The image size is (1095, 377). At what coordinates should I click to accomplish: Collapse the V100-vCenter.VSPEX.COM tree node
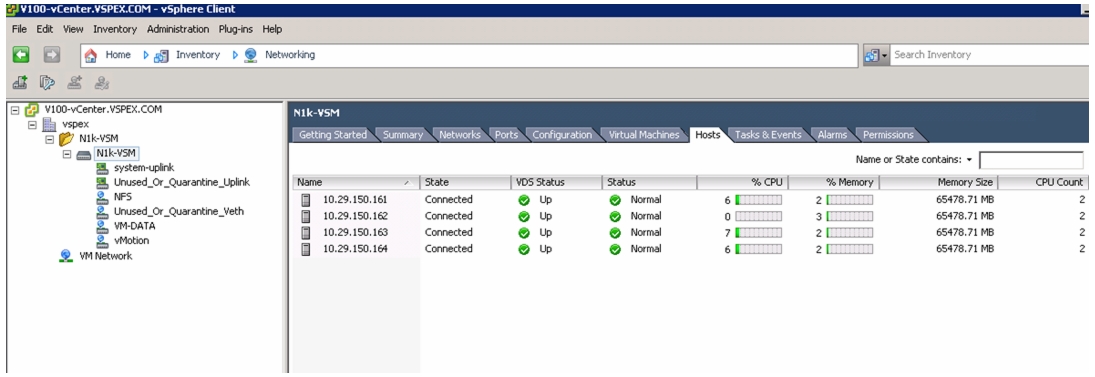coord(15,110)
